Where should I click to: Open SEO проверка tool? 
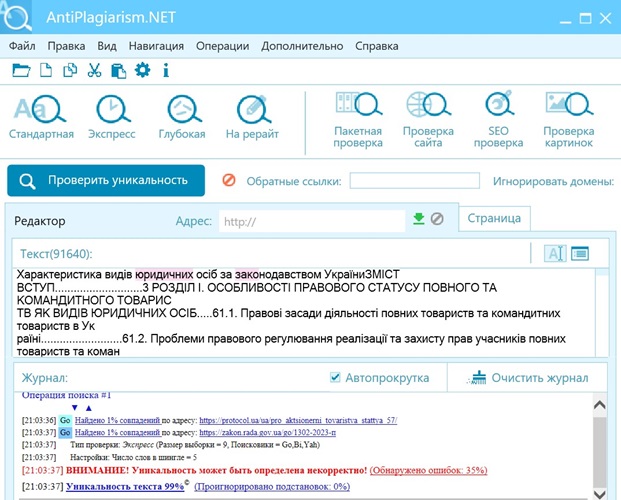tap(499, 120)
